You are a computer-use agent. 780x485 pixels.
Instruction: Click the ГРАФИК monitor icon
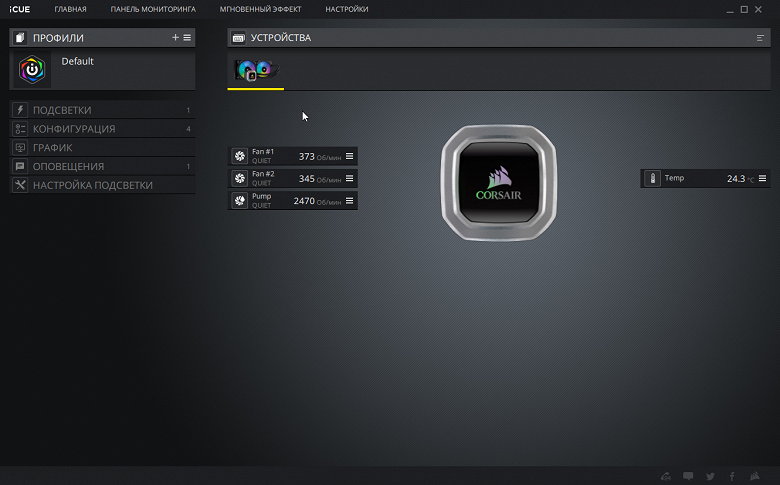pyautogui.click(x=20, y=148)
